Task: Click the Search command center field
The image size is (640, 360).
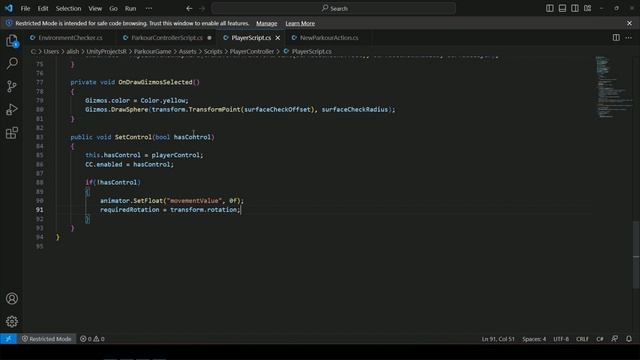Action: (x=333, y=8)
